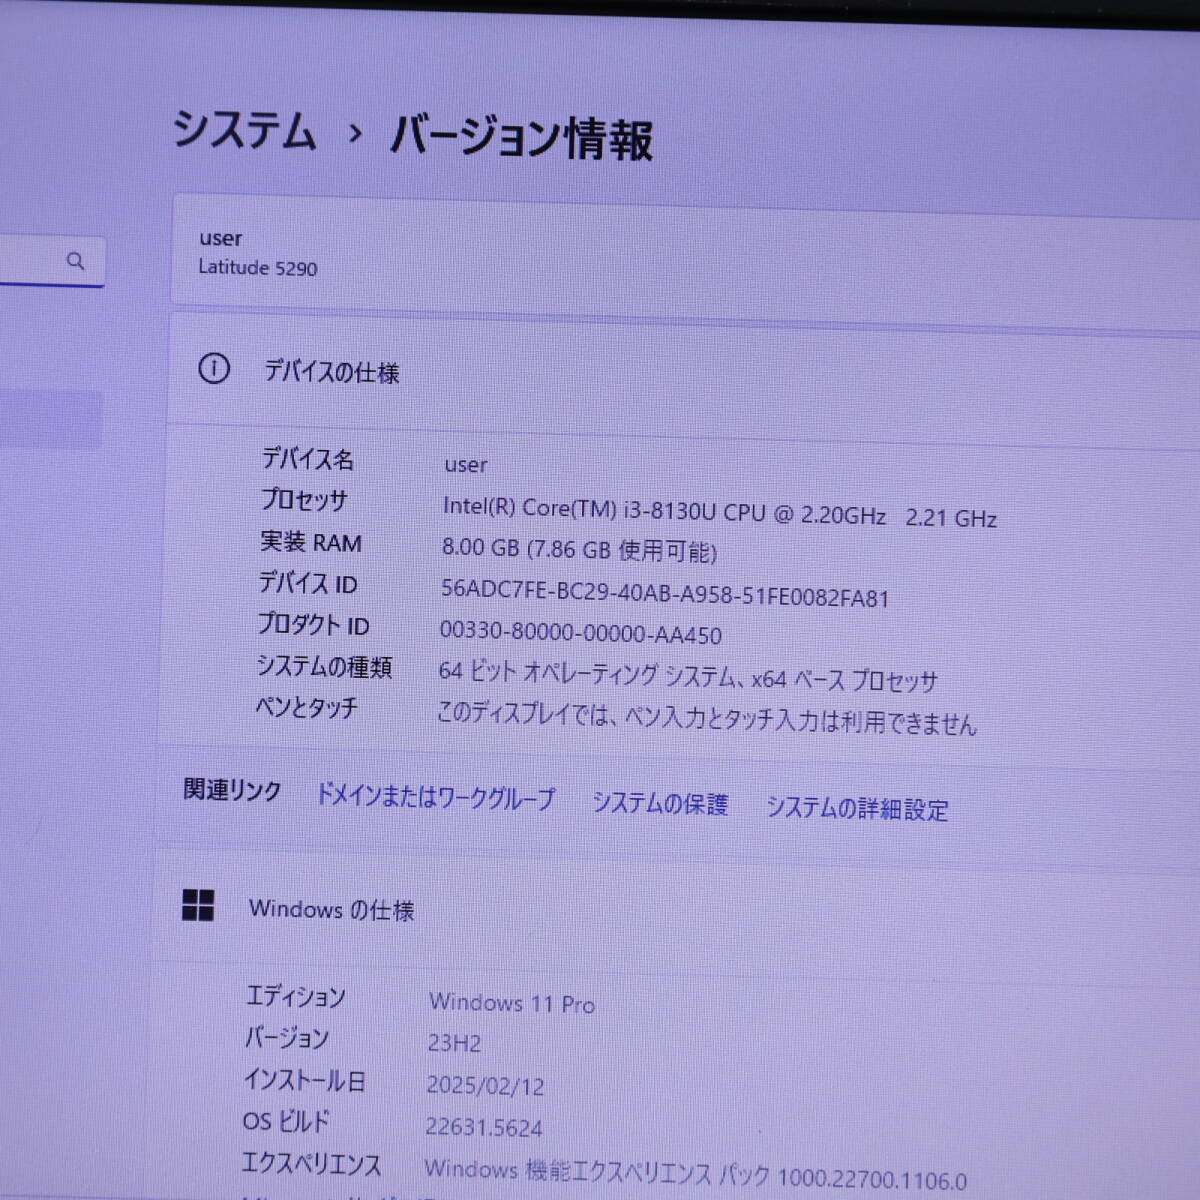The width and height of the screenshot is (1200, 1200).
Task: Go back to システム in the breadcrumb
Action: [x=244, y=131]
